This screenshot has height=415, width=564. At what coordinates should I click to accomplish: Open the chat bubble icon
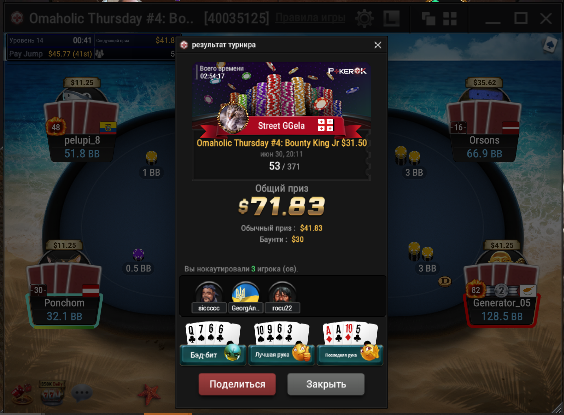[82, 393]
